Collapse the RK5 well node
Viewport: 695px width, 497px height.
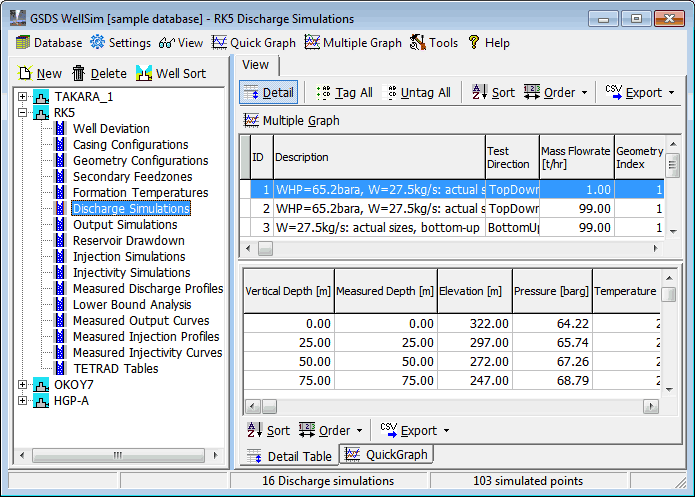click(x=22, y=113)
